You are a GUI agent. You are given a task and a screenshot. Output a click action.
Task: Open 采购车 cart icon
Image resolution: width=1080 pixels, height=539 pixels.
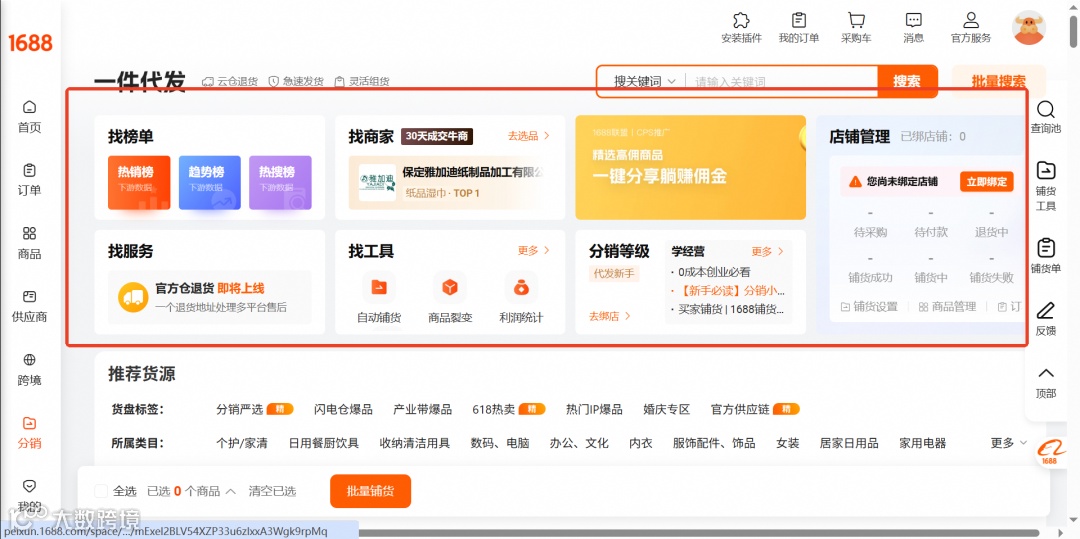point(856,20)
